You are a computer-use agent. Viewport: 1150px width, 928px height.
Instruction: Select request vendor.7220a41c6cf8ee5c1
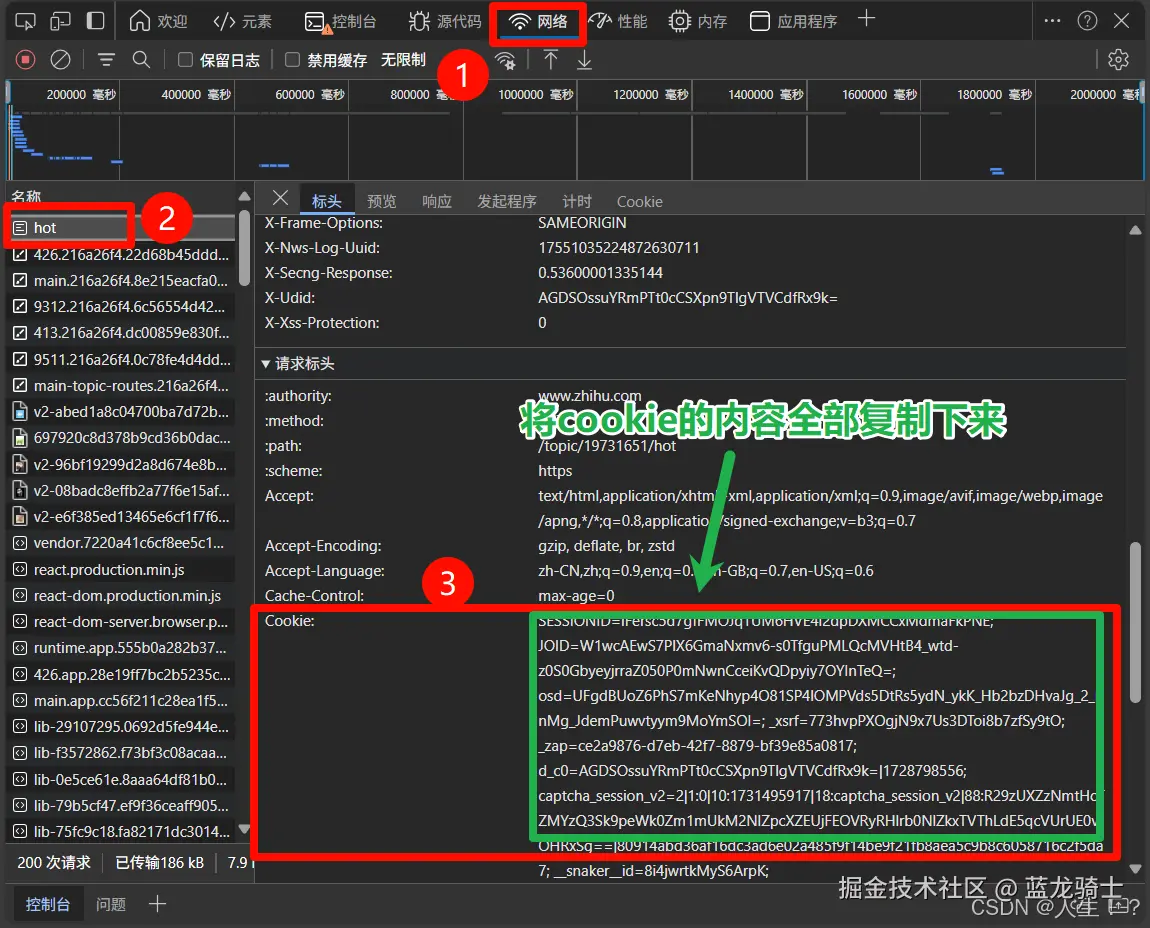click(120, 544)
